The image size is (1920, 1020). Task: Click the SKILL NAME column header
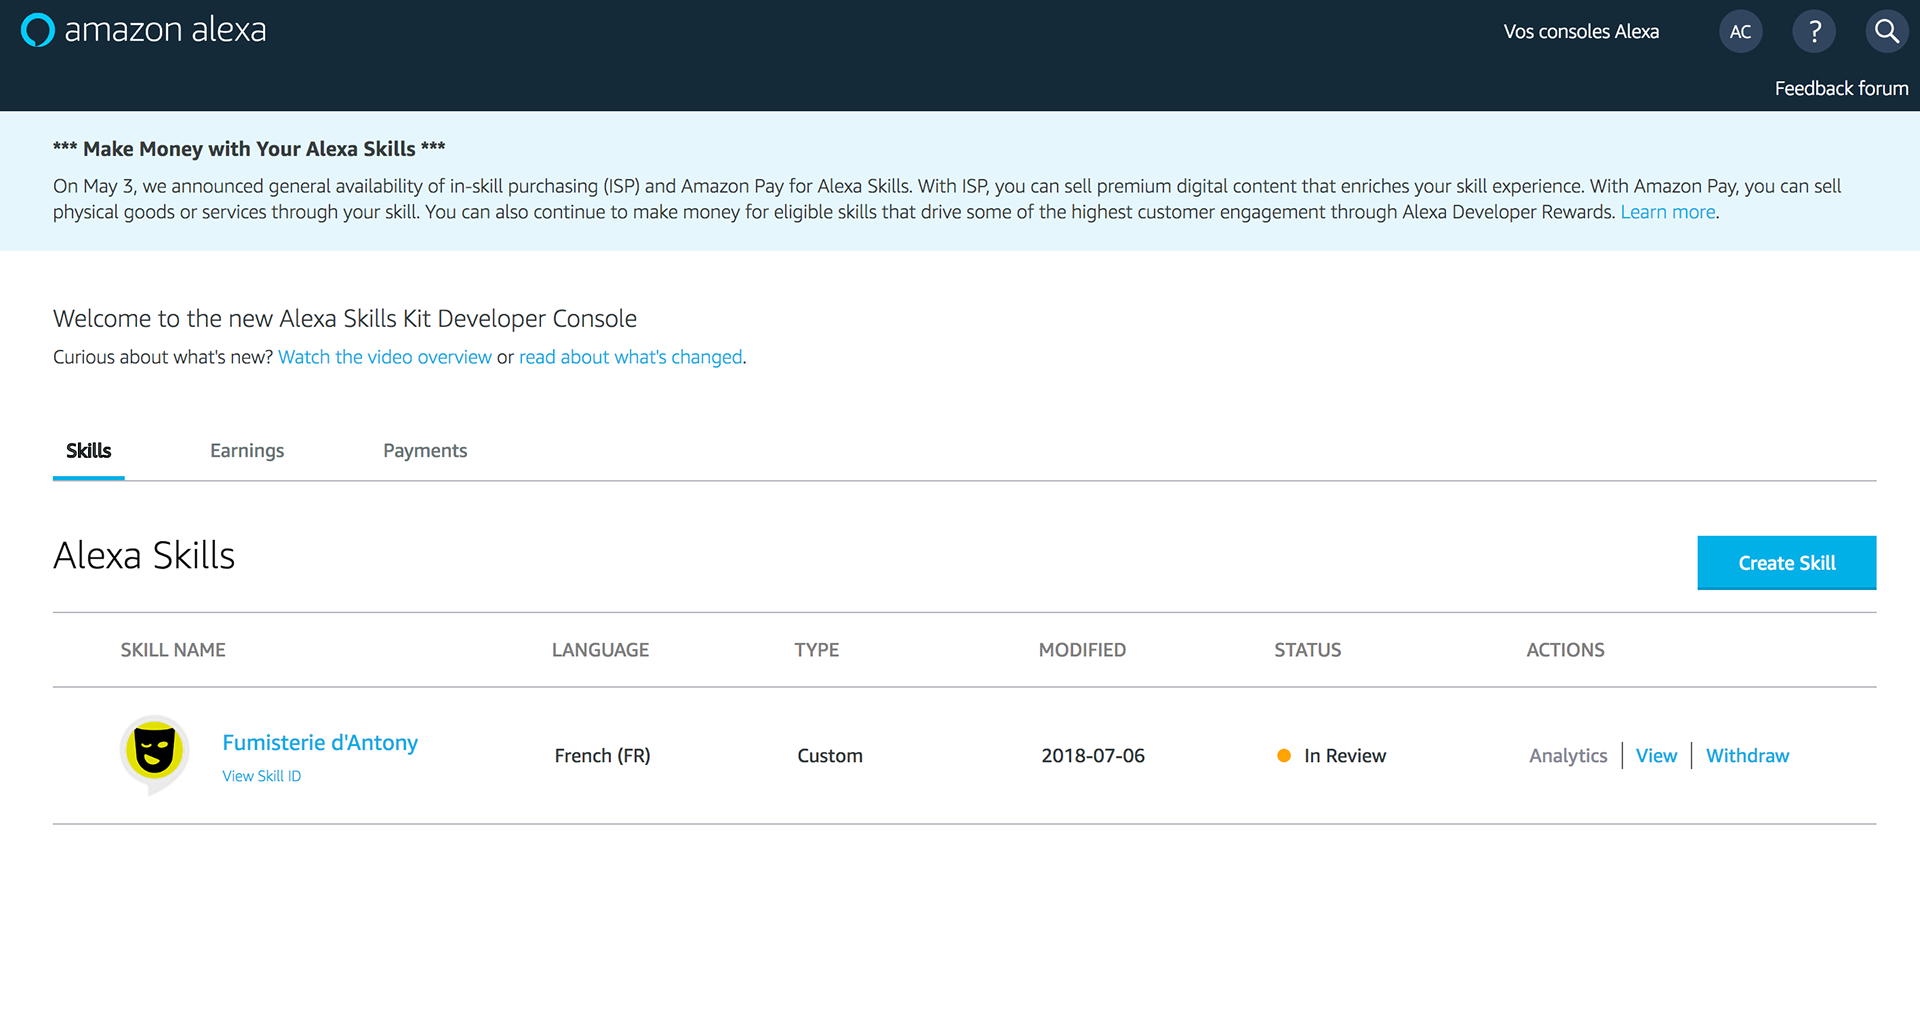click(x=173, y=650)
